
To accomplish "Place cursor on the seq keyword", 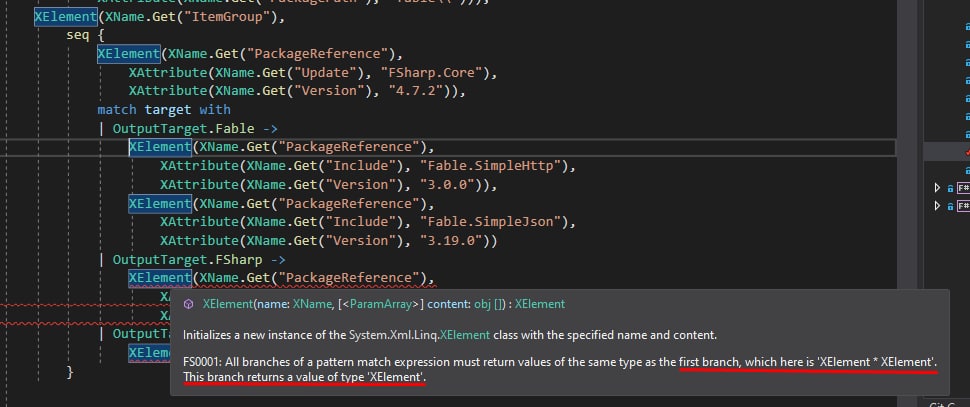I will point(78,35).
